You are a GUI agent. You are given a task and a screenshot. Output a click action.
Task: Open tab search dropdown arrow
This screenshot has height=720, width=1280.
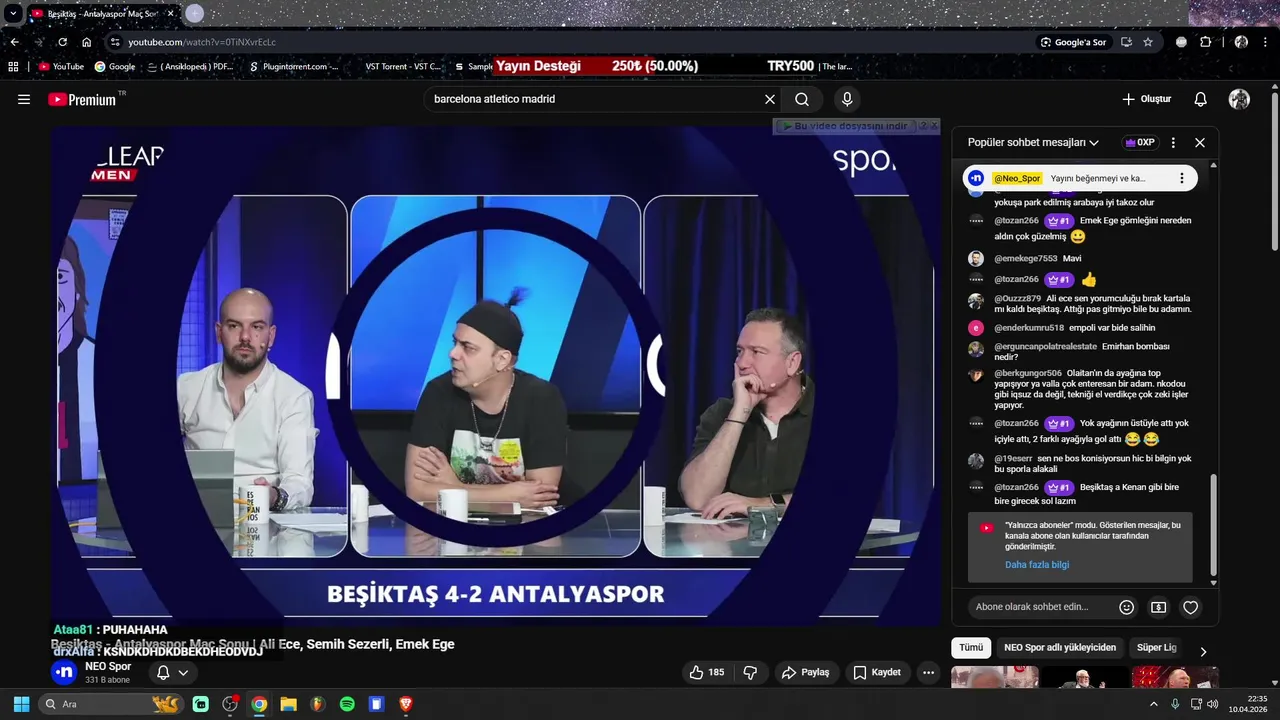pos(13,14)
